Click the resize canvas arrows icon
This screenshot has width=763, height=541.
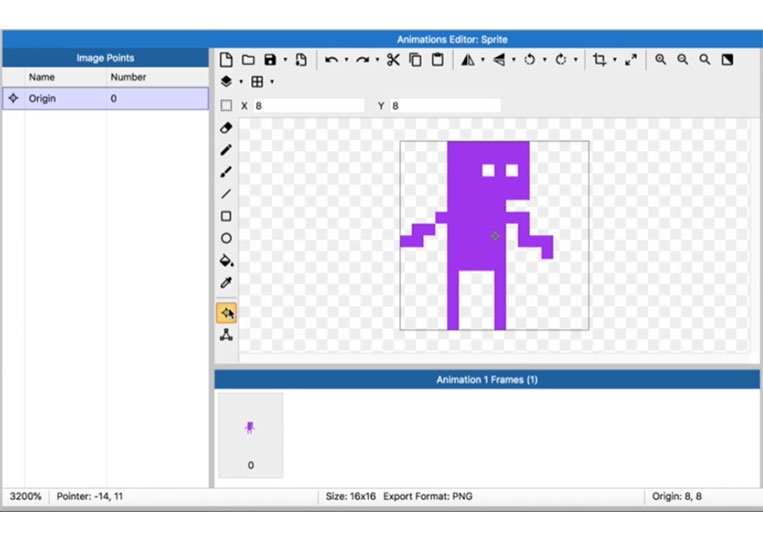point(631,60)
